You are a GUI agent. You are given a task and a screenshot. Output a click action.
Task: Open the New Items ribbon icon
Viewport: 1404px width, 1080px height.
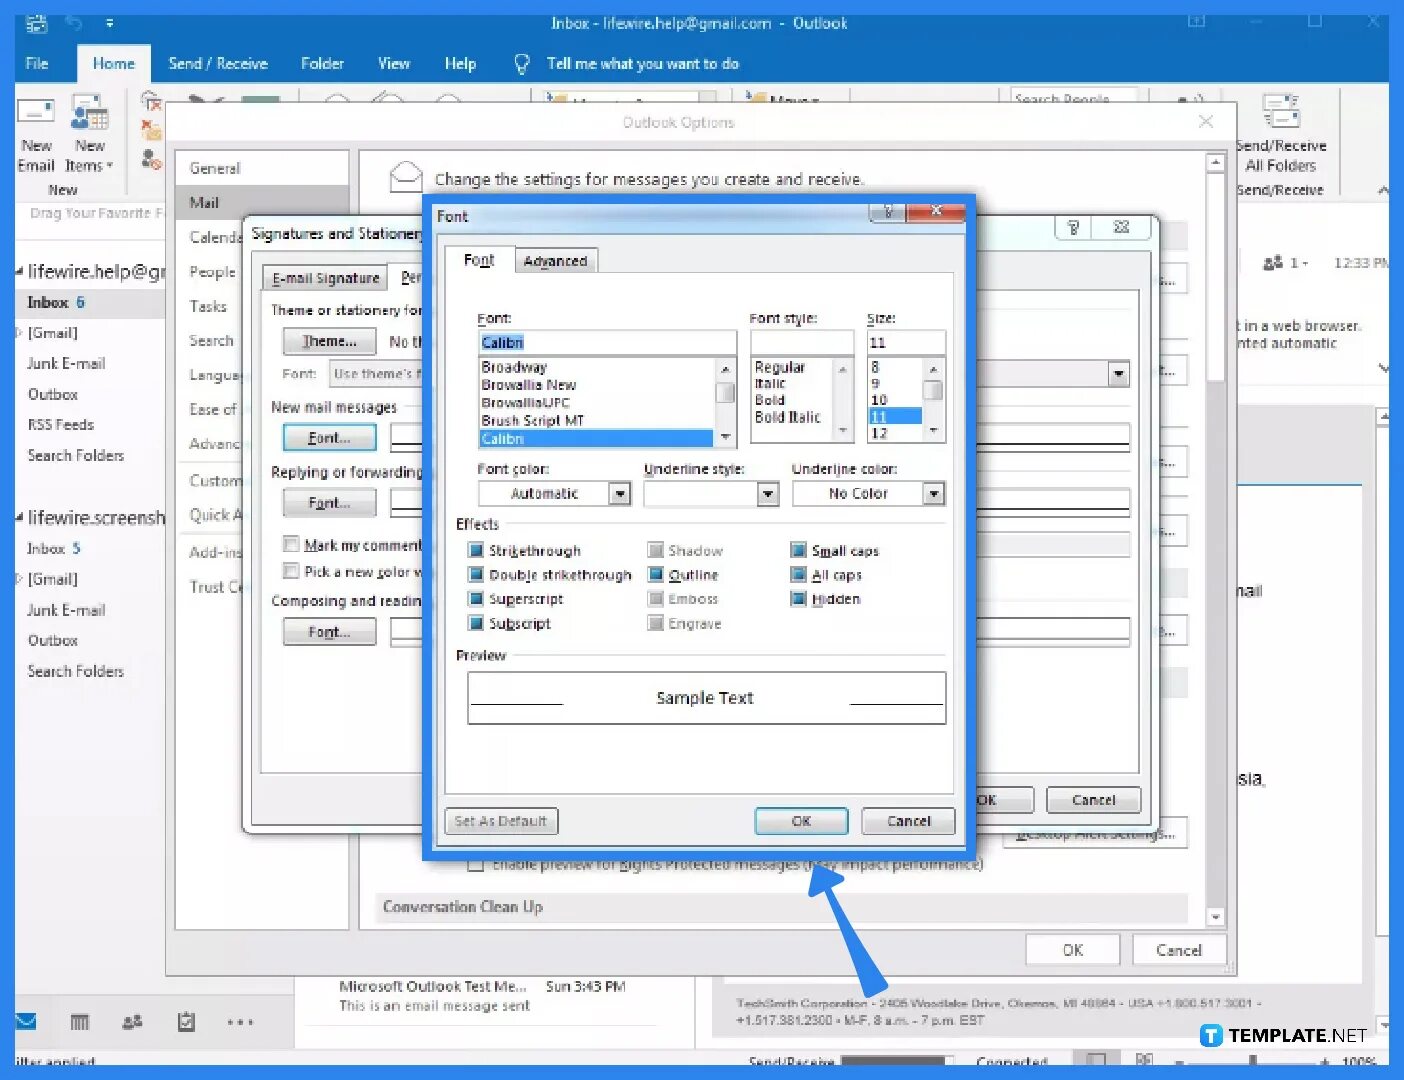89,113
